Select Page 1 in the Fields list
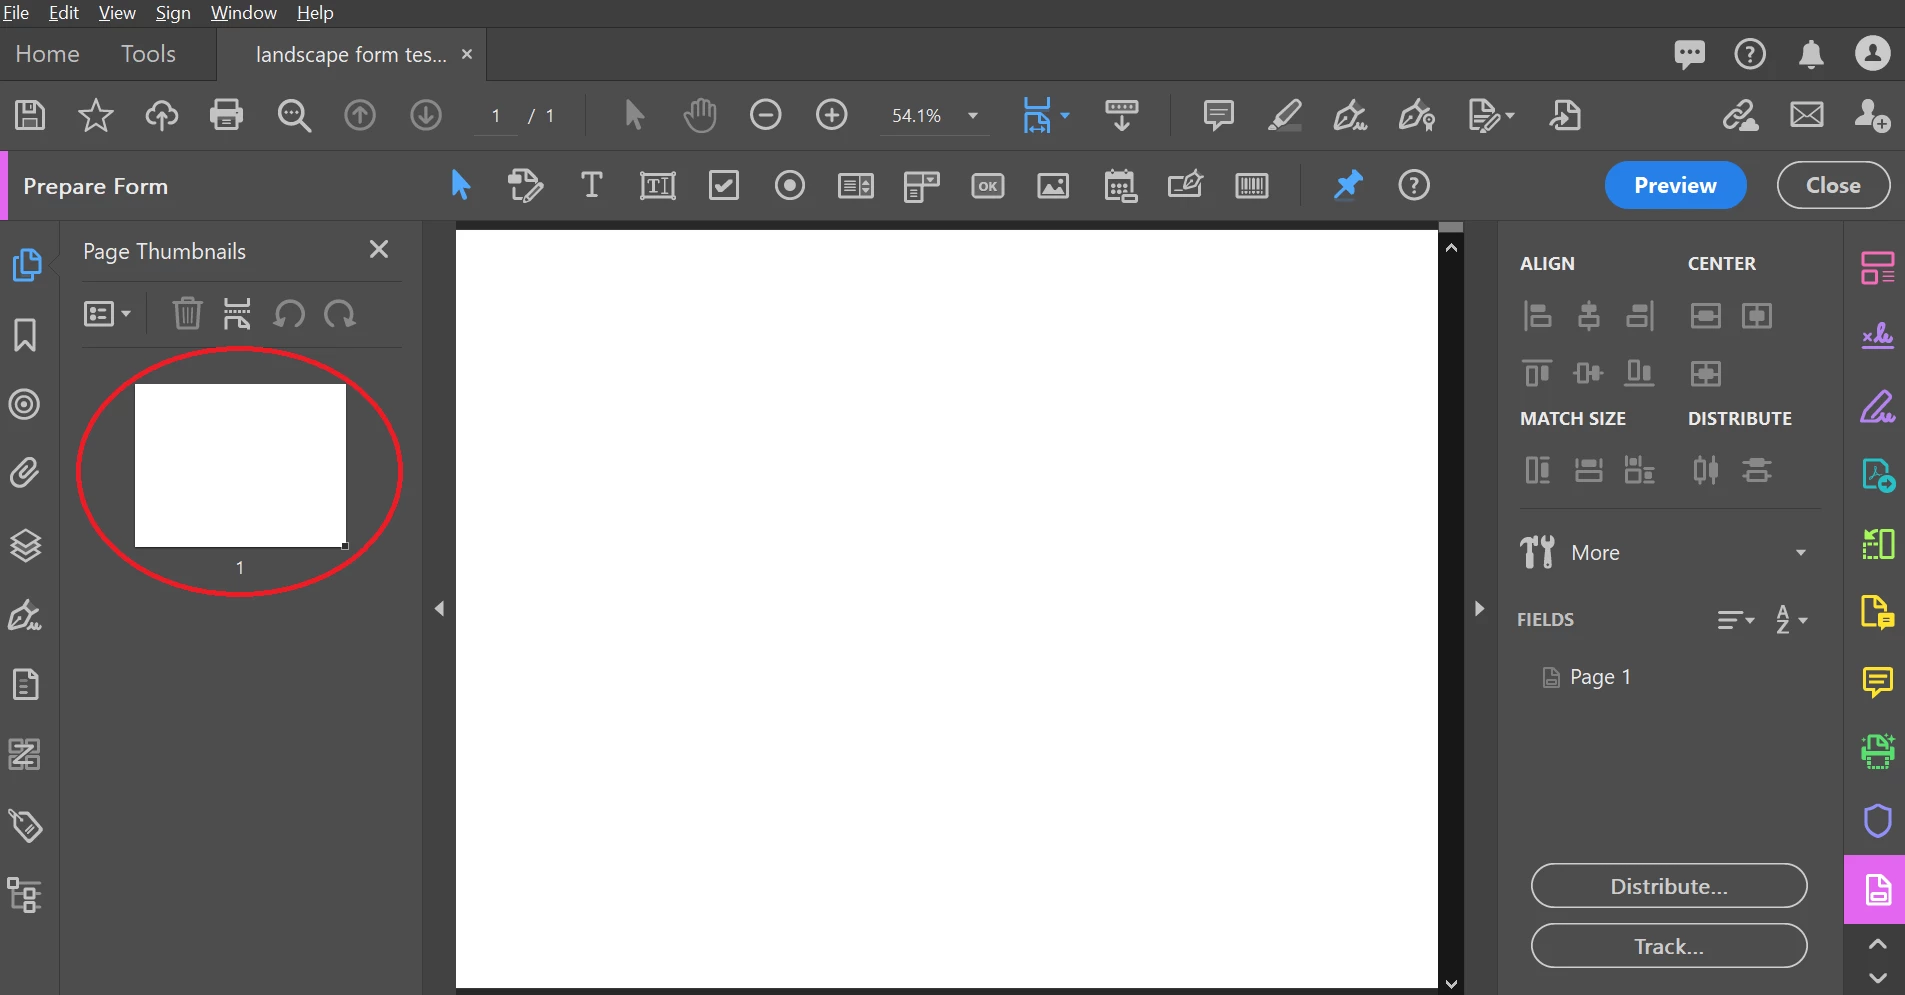This screenshot has width=1905, height=995. pyautogui.click(x=1600, y=677)
